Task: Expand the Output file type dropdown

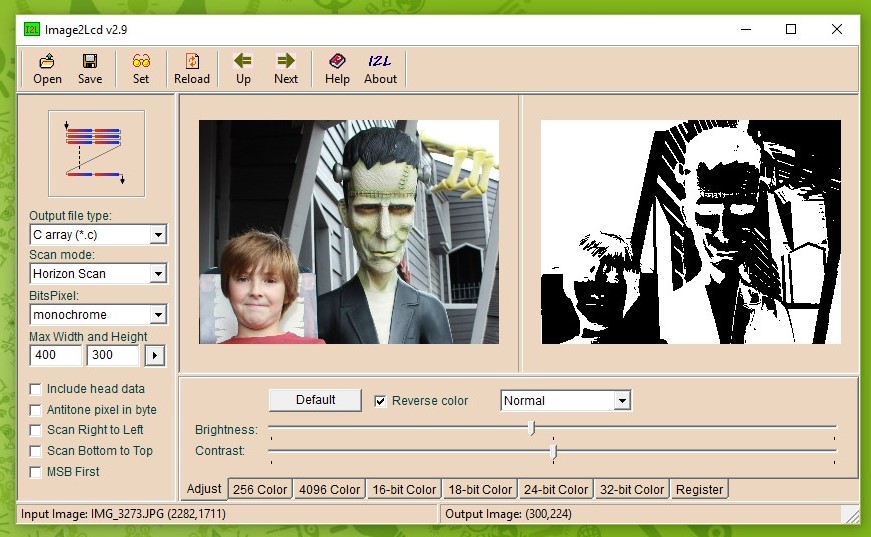Action: [158, 235]
